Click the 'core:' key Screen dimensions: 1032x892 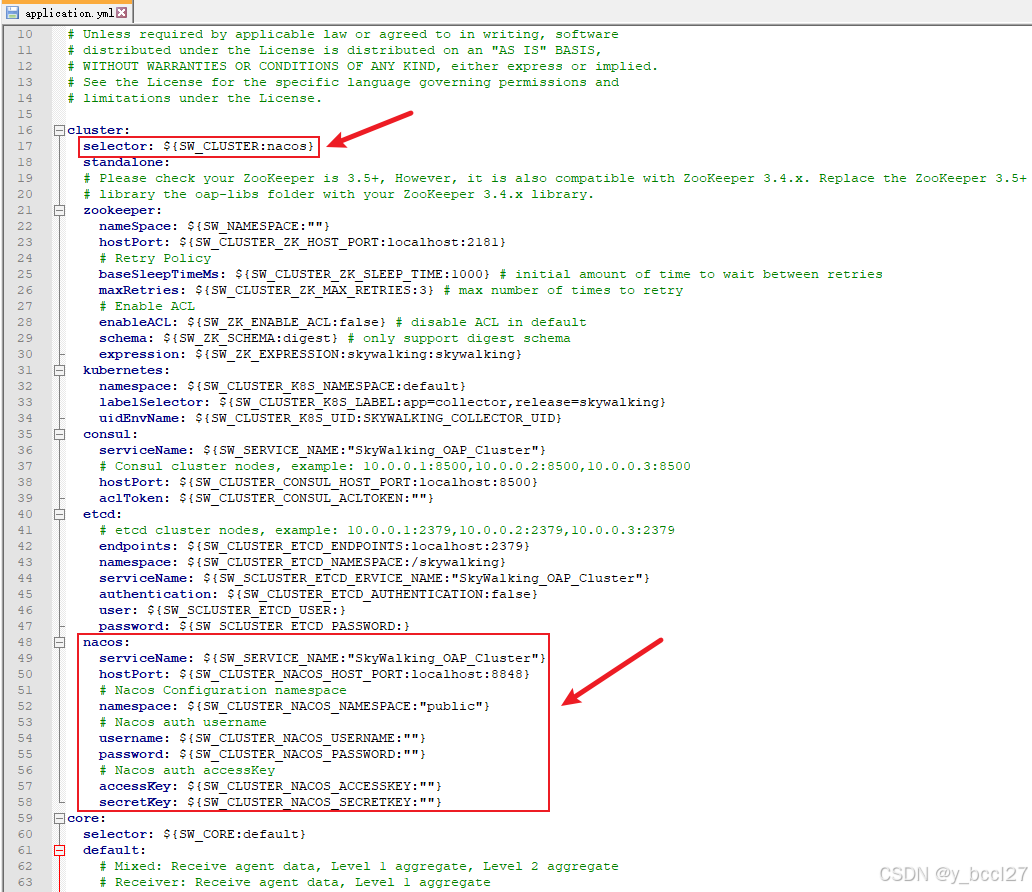click(x=87, y=818)
